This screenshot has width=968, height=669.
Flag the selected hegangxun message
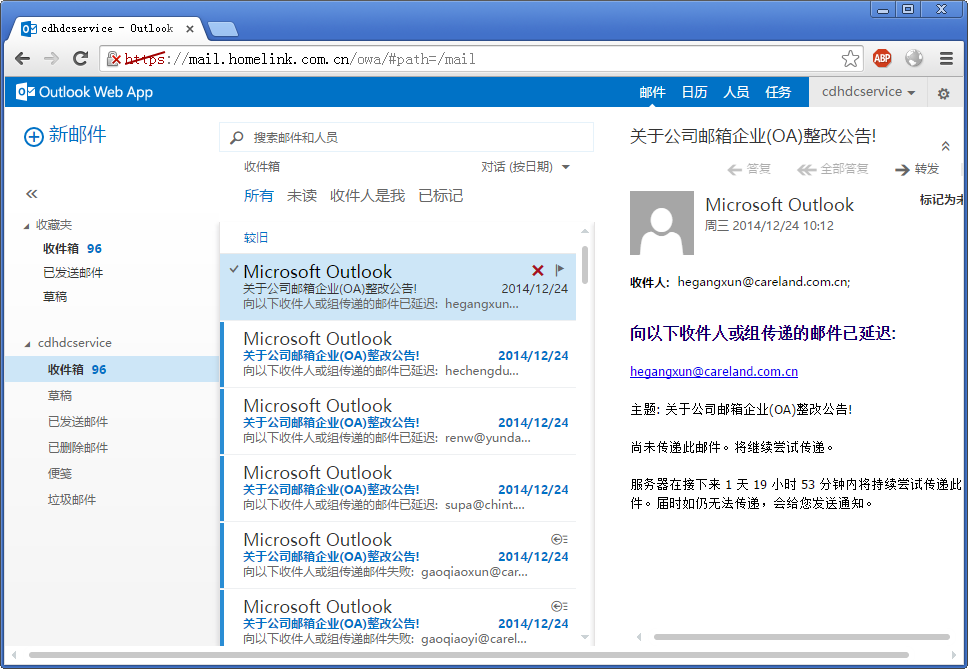point(559,270)
